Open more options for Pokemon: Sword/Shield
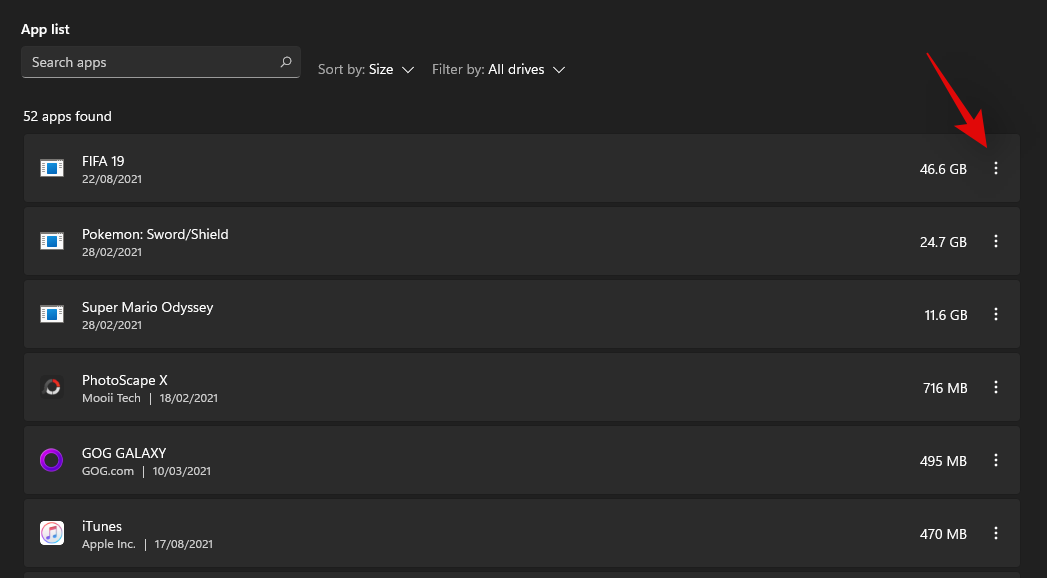The width and height of the screenshot is (1047, 578). [995, 242]
